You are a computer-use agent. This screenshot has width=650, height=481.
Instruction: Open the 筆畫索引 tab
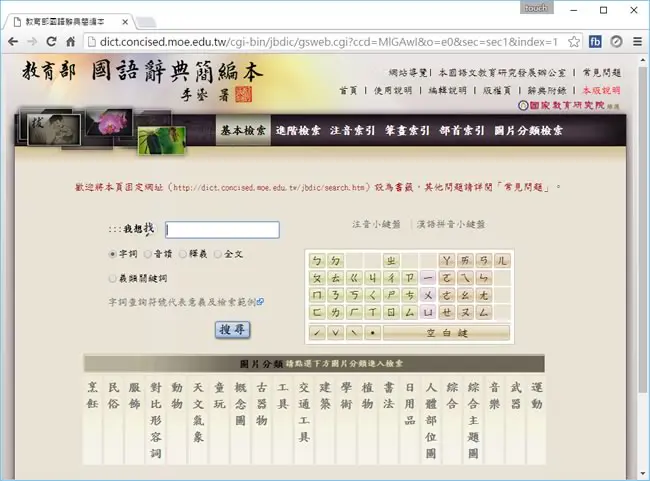click(x=407, y=130)
